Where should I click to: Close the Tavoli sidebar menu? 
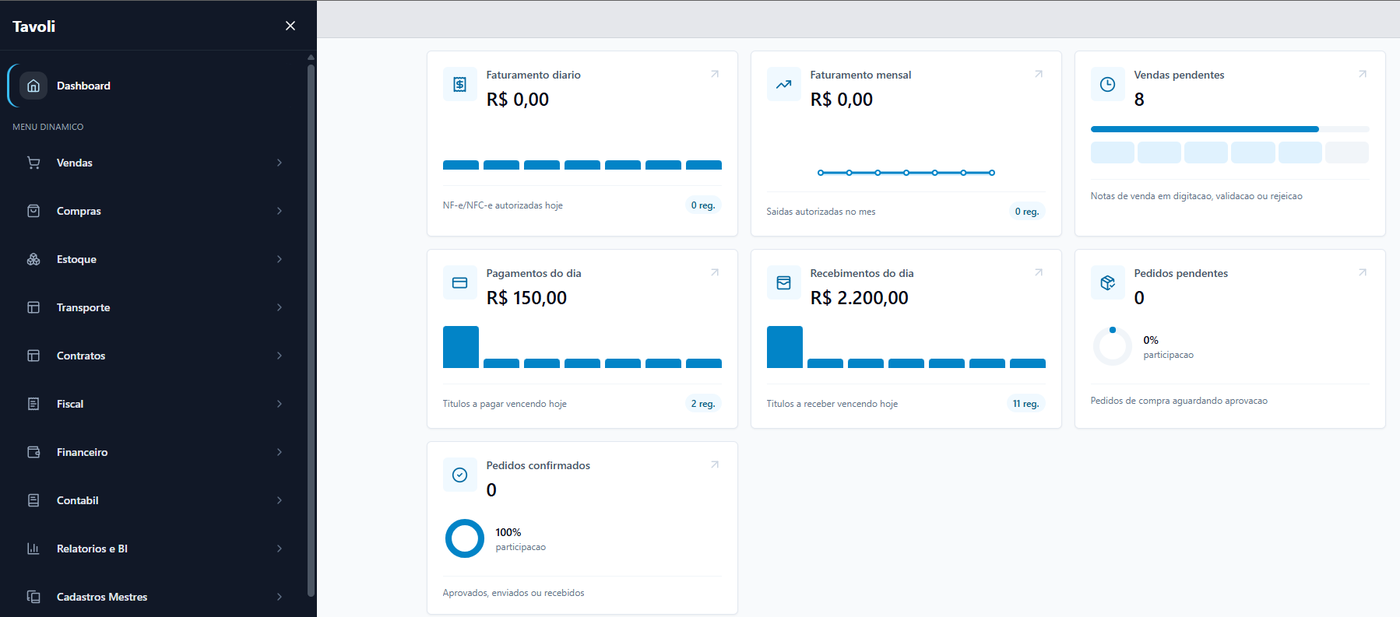point(290,26)
